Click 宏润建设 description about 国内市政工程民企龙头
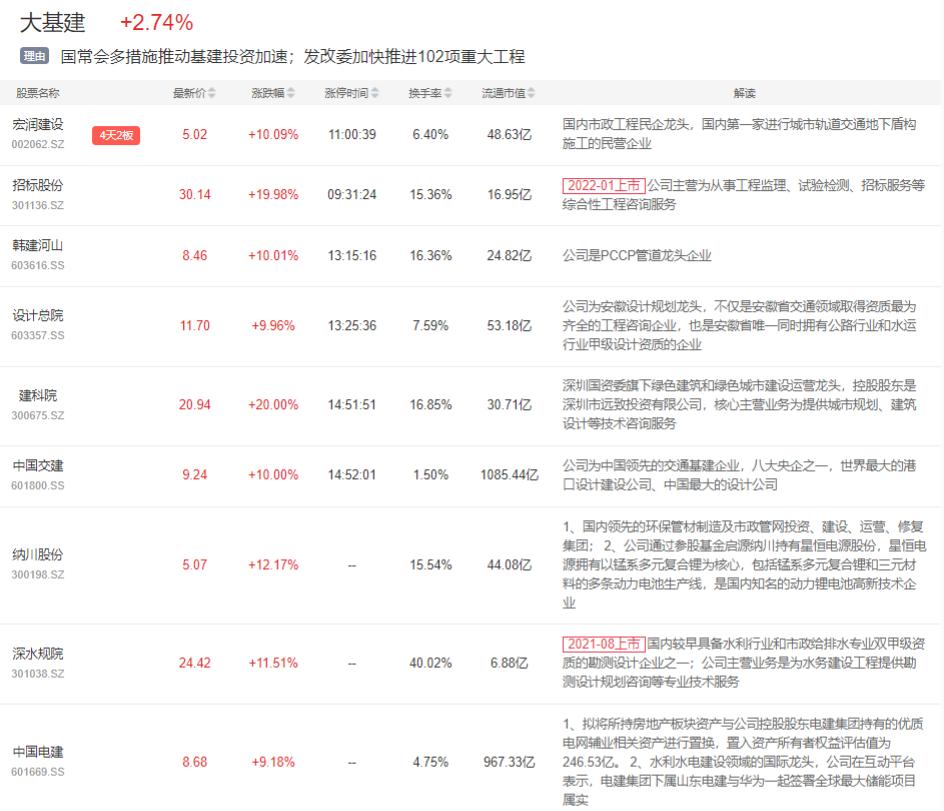Viewport: 944px width, 811px height. (x=739, y=134)
